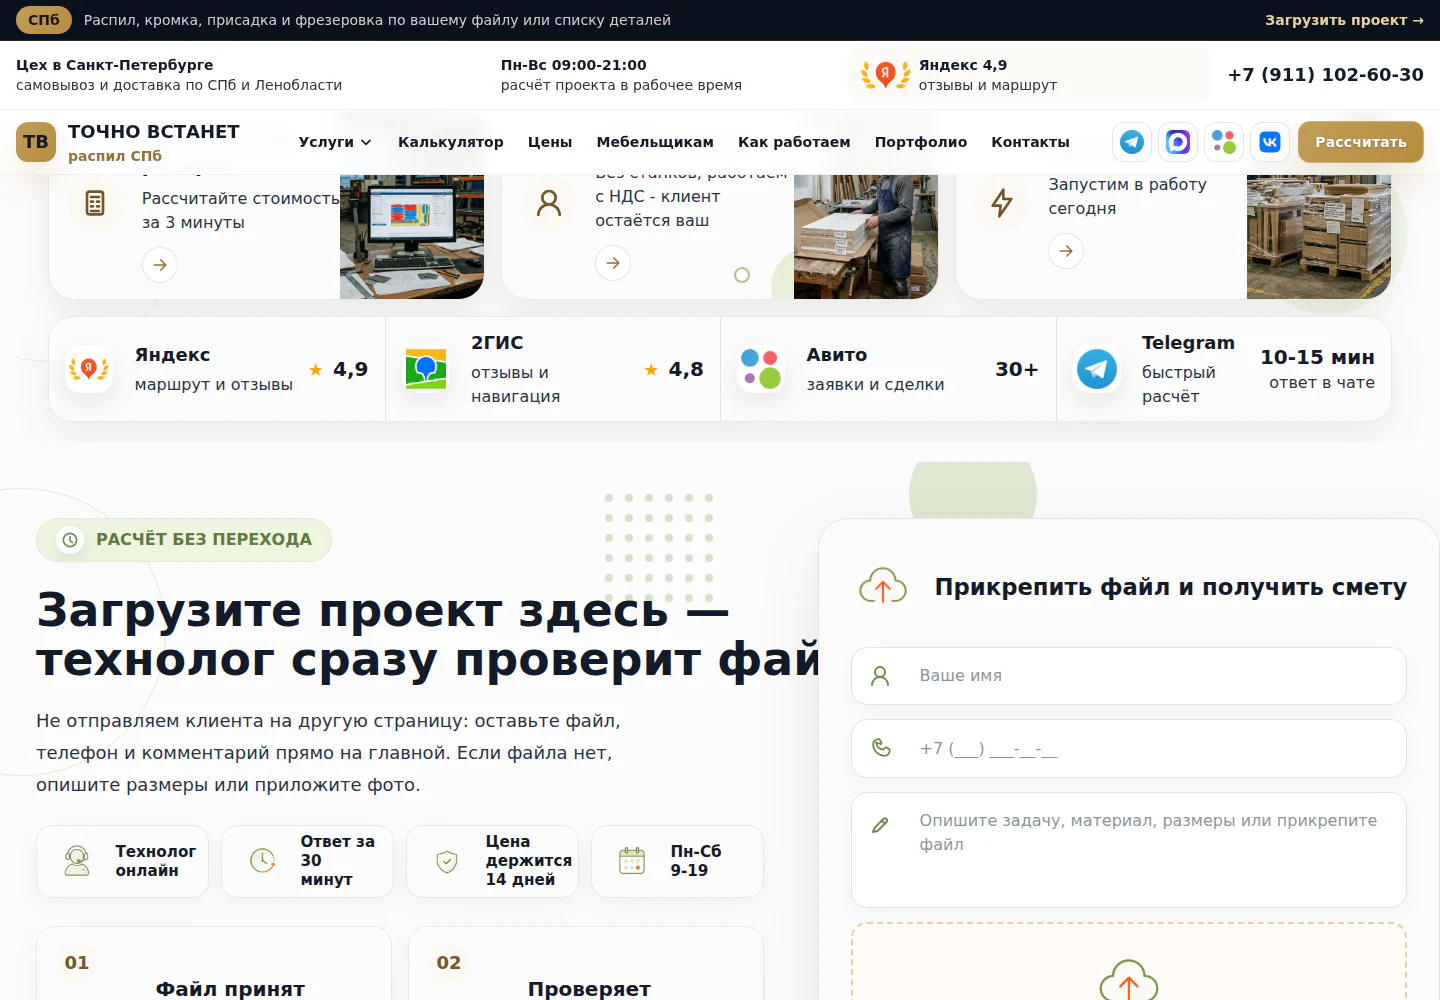Click the Цена держится 14 дней chip
The width and height of the screenshot is (1440, 1000).
point(493,861)
